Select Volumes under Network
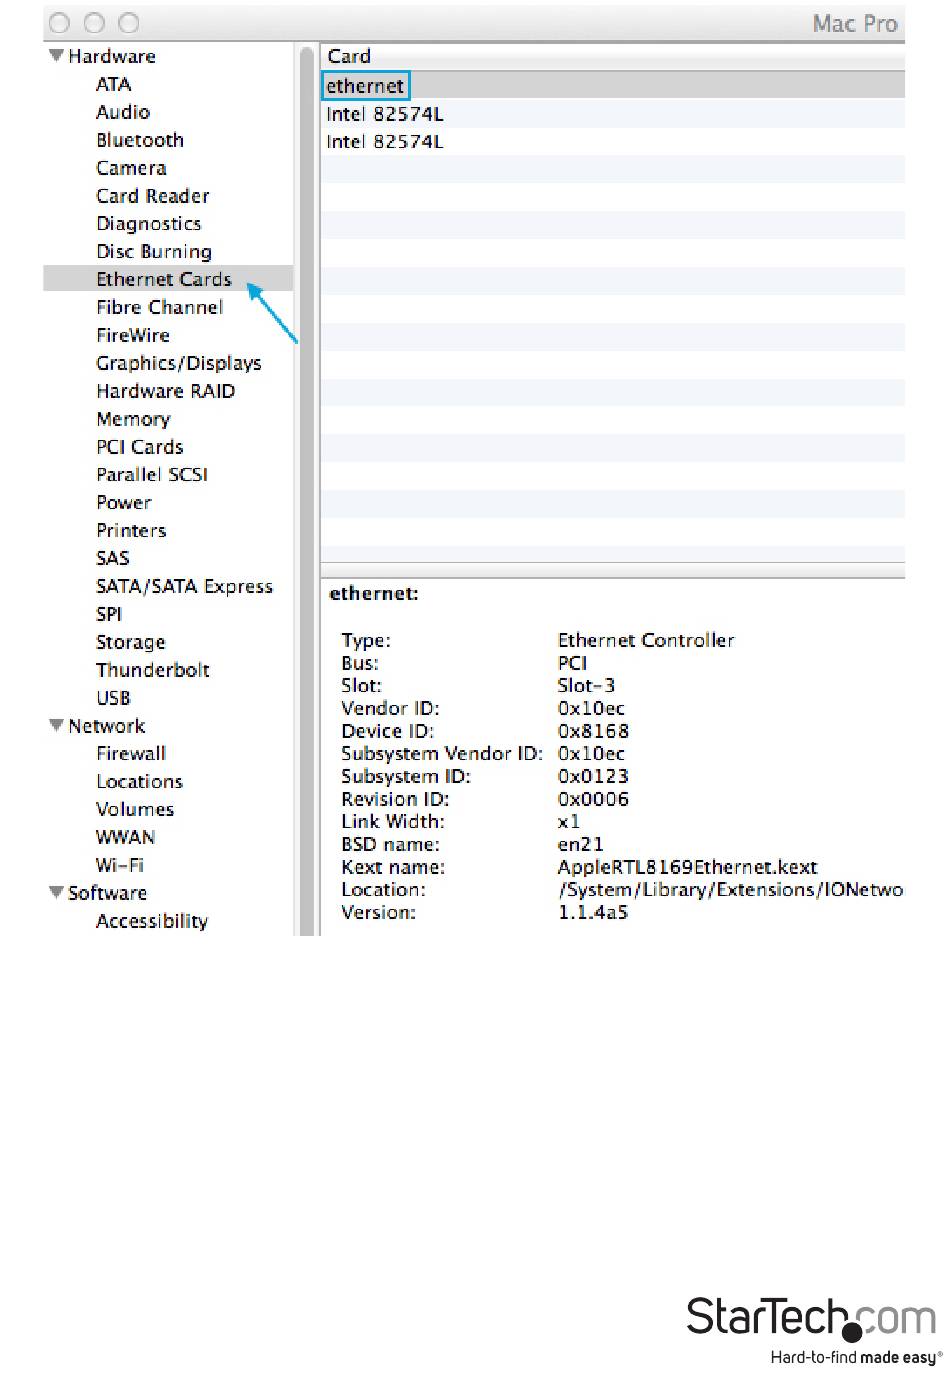Screen dimensions: 950x1373 tap(135, 809)
